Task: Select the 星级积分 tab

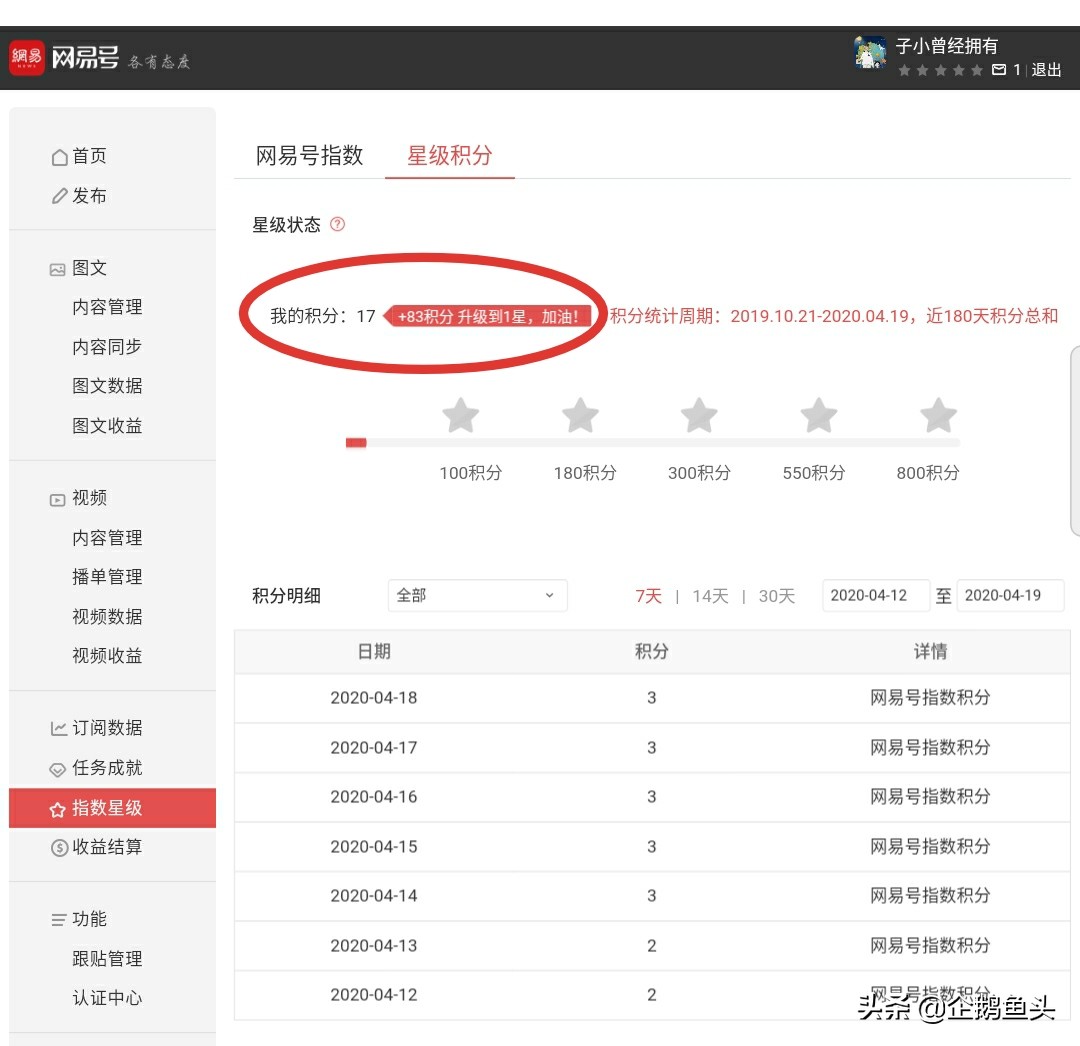Action: click(449, 156)
